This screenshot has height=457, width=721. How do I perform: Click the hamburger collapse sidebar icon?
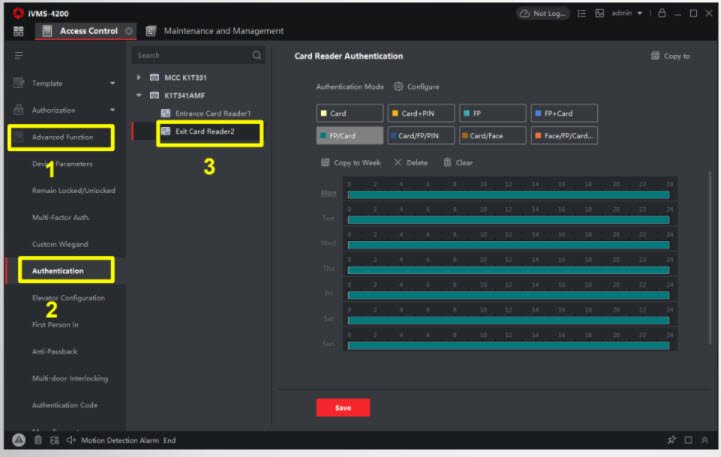pos(18,56)
